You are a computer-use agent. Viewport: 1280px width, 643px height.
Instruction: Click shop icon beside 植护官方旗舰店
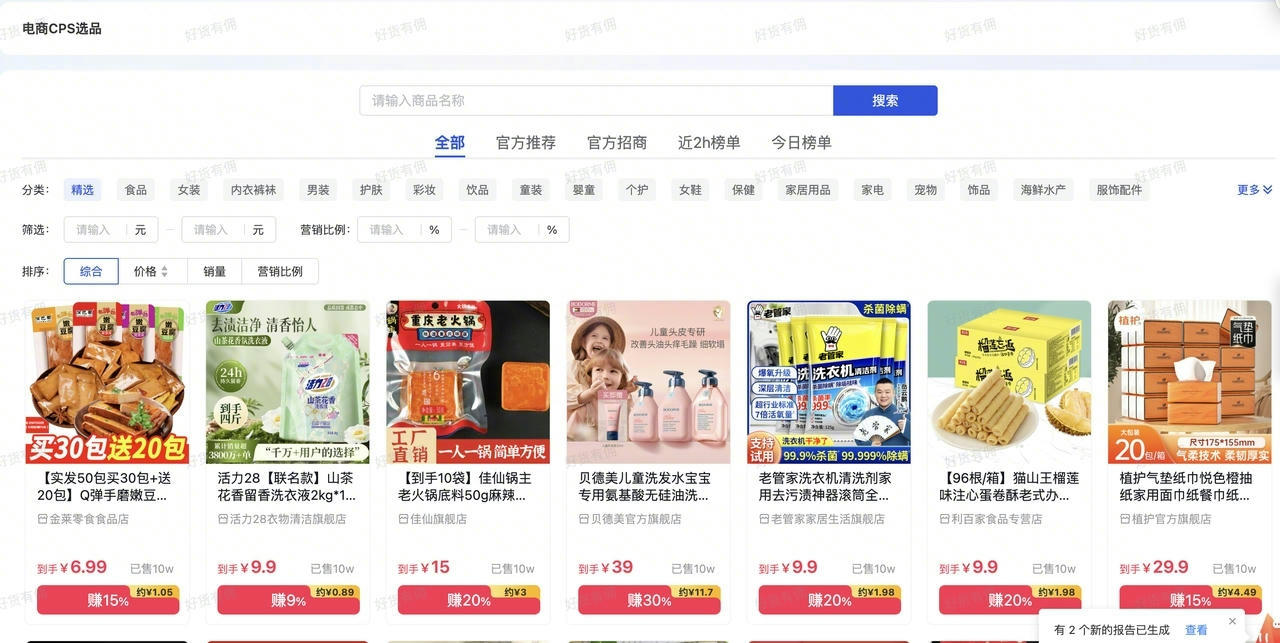pyautogui.click(x=1125, y=519)
